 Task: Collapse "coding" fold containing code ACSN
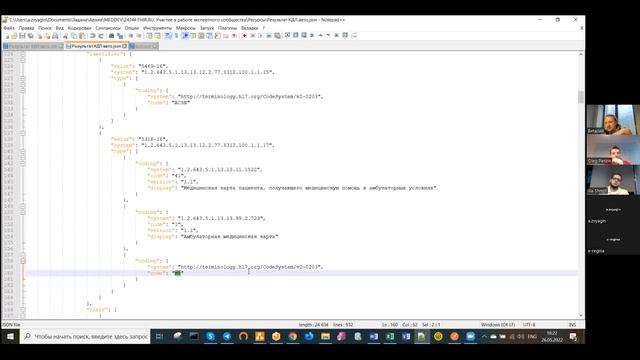[x=23, y=90]
